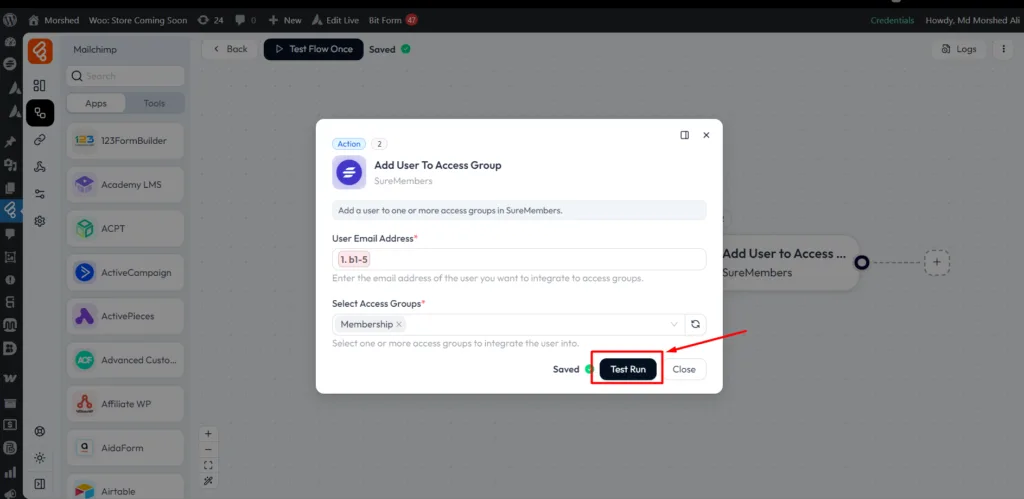Open the comments bubble in admin bar
The height and width of the screenshot is (499, 1024).
(246, 20)
